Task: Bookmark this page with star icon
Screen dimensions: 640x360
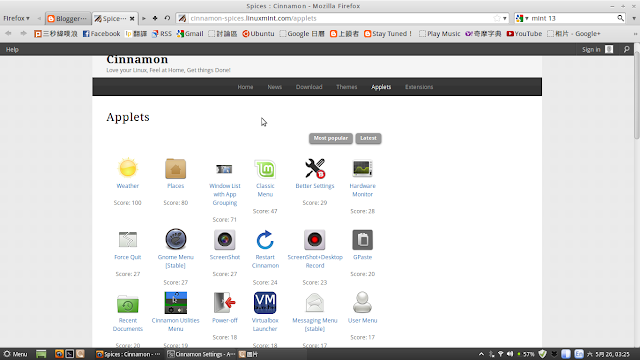Action: [x=497, y=18]
